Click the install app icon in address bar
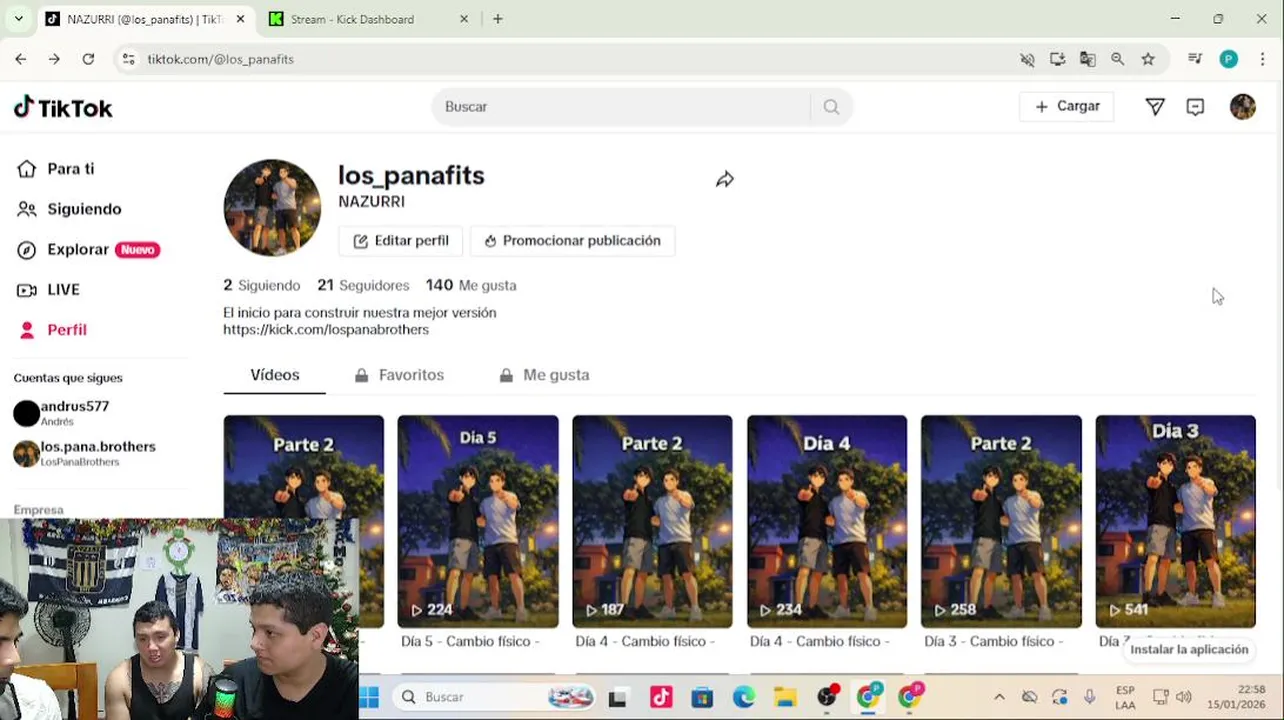 tap(1057, 59)
